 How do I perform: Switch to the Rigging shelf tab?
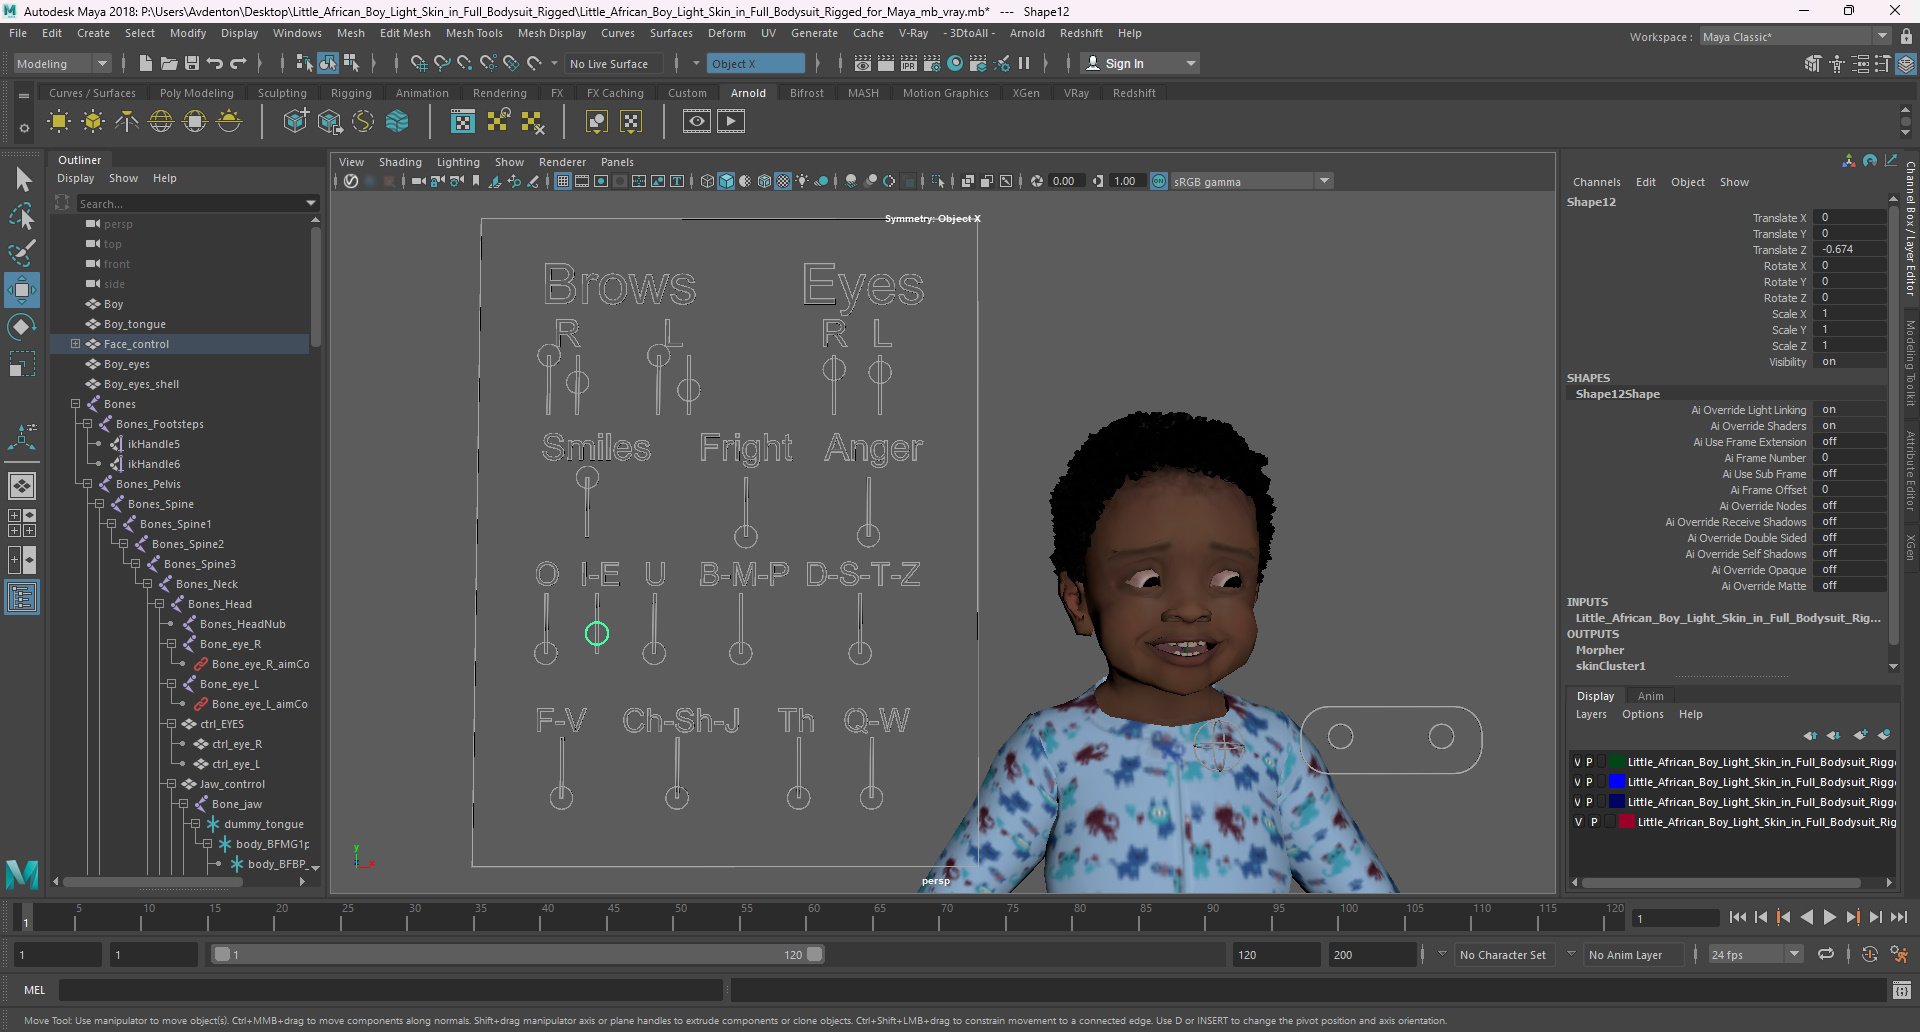(x=351, y=93)
